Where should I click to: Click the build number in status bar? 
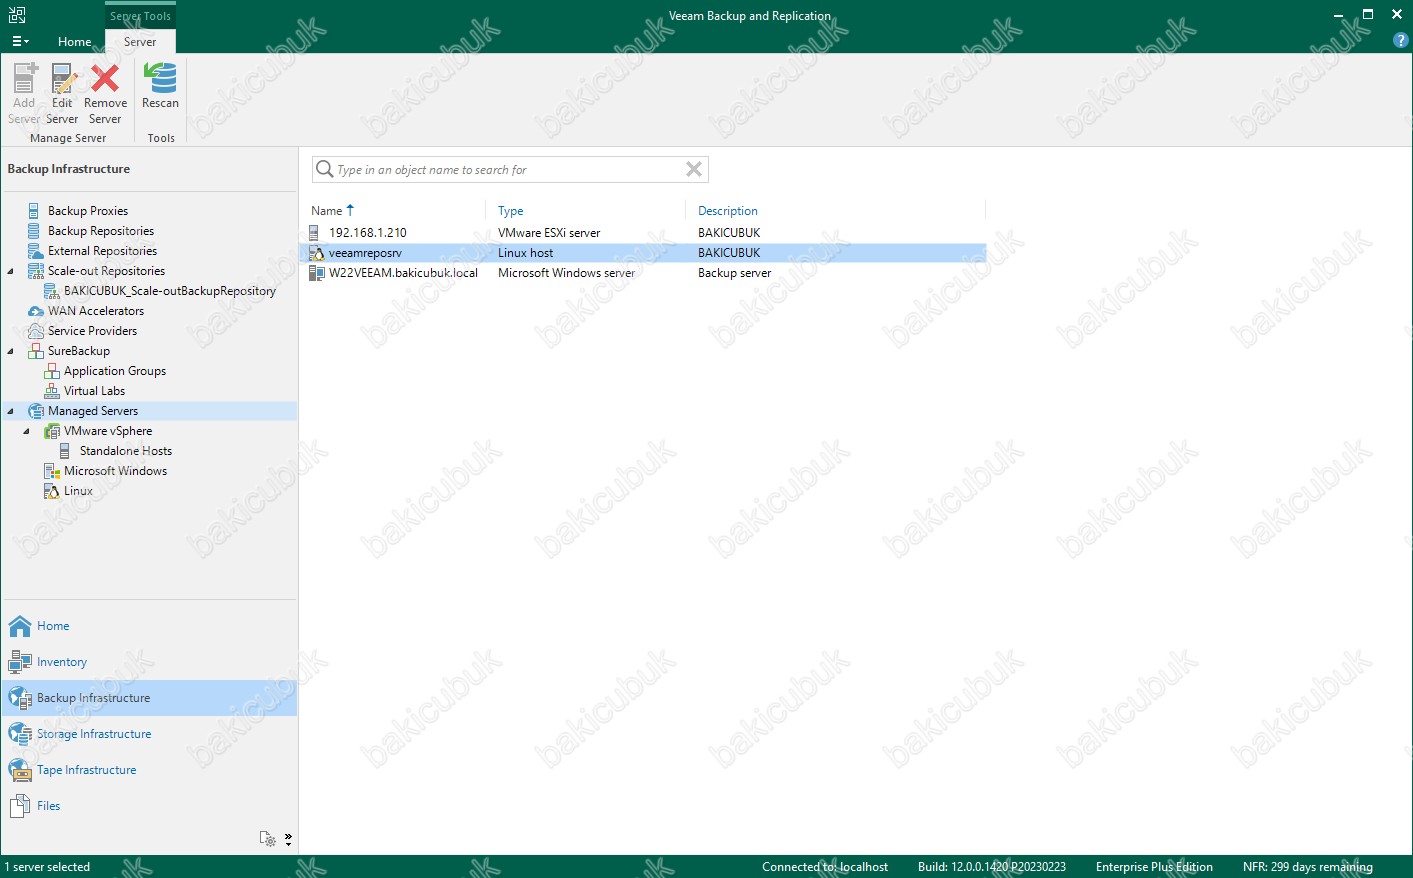[992, 867]
